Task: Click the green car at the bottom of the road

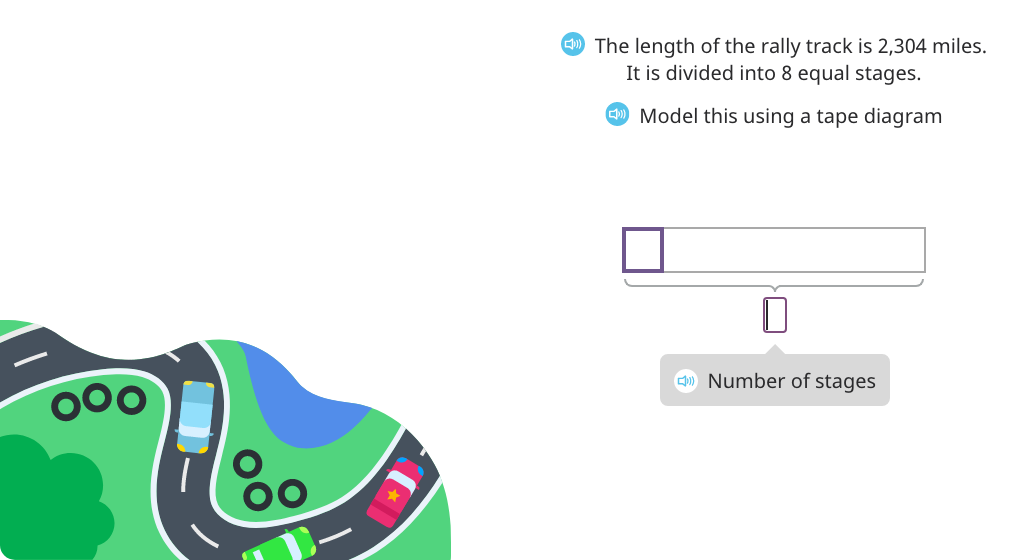Action: coord(280,546)
